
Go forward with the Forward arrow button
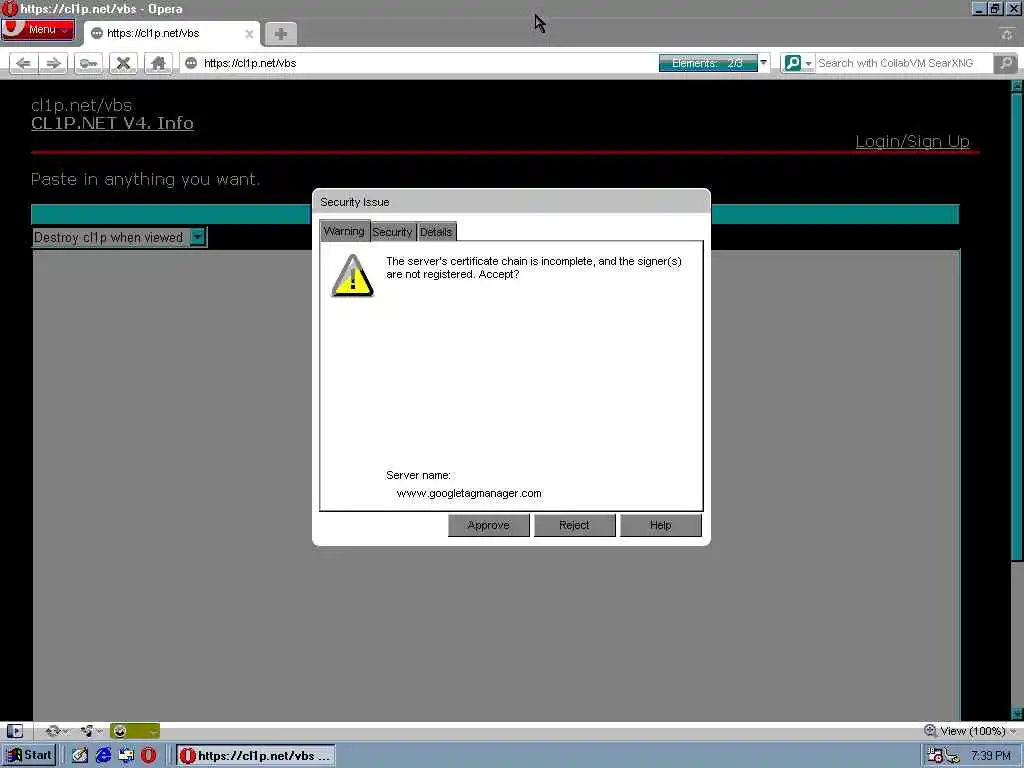click(x=53, y=63)
